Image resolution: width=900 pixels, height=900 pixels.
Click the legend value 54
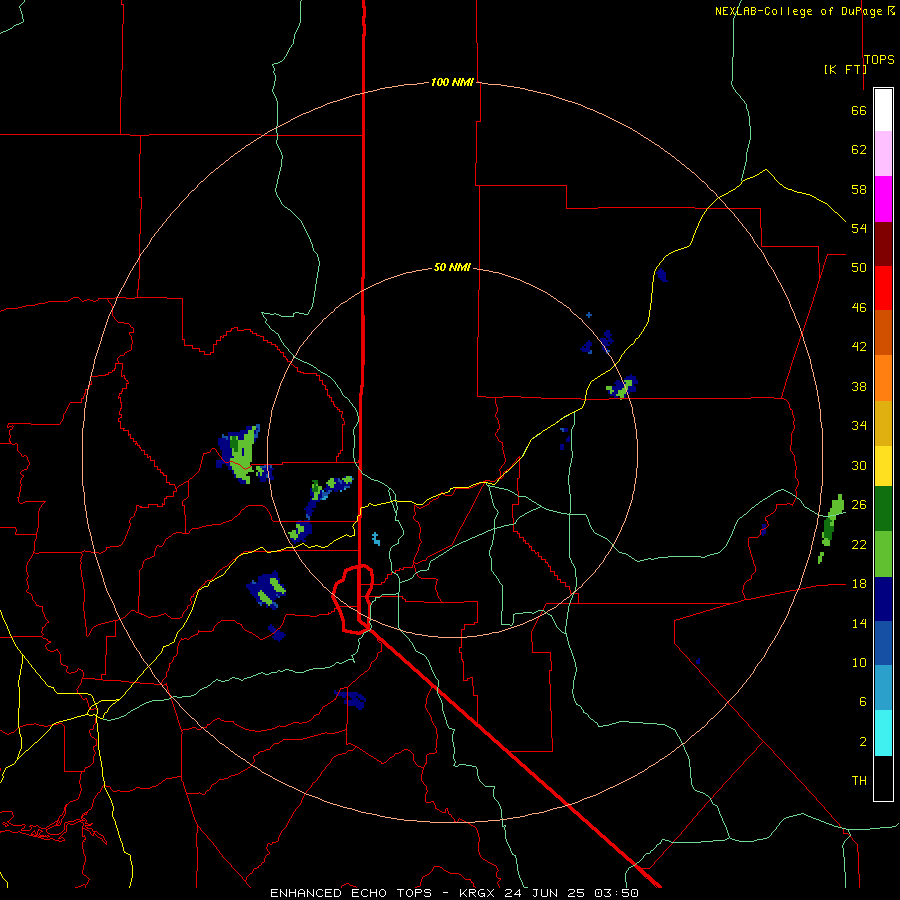coord(859,228)
